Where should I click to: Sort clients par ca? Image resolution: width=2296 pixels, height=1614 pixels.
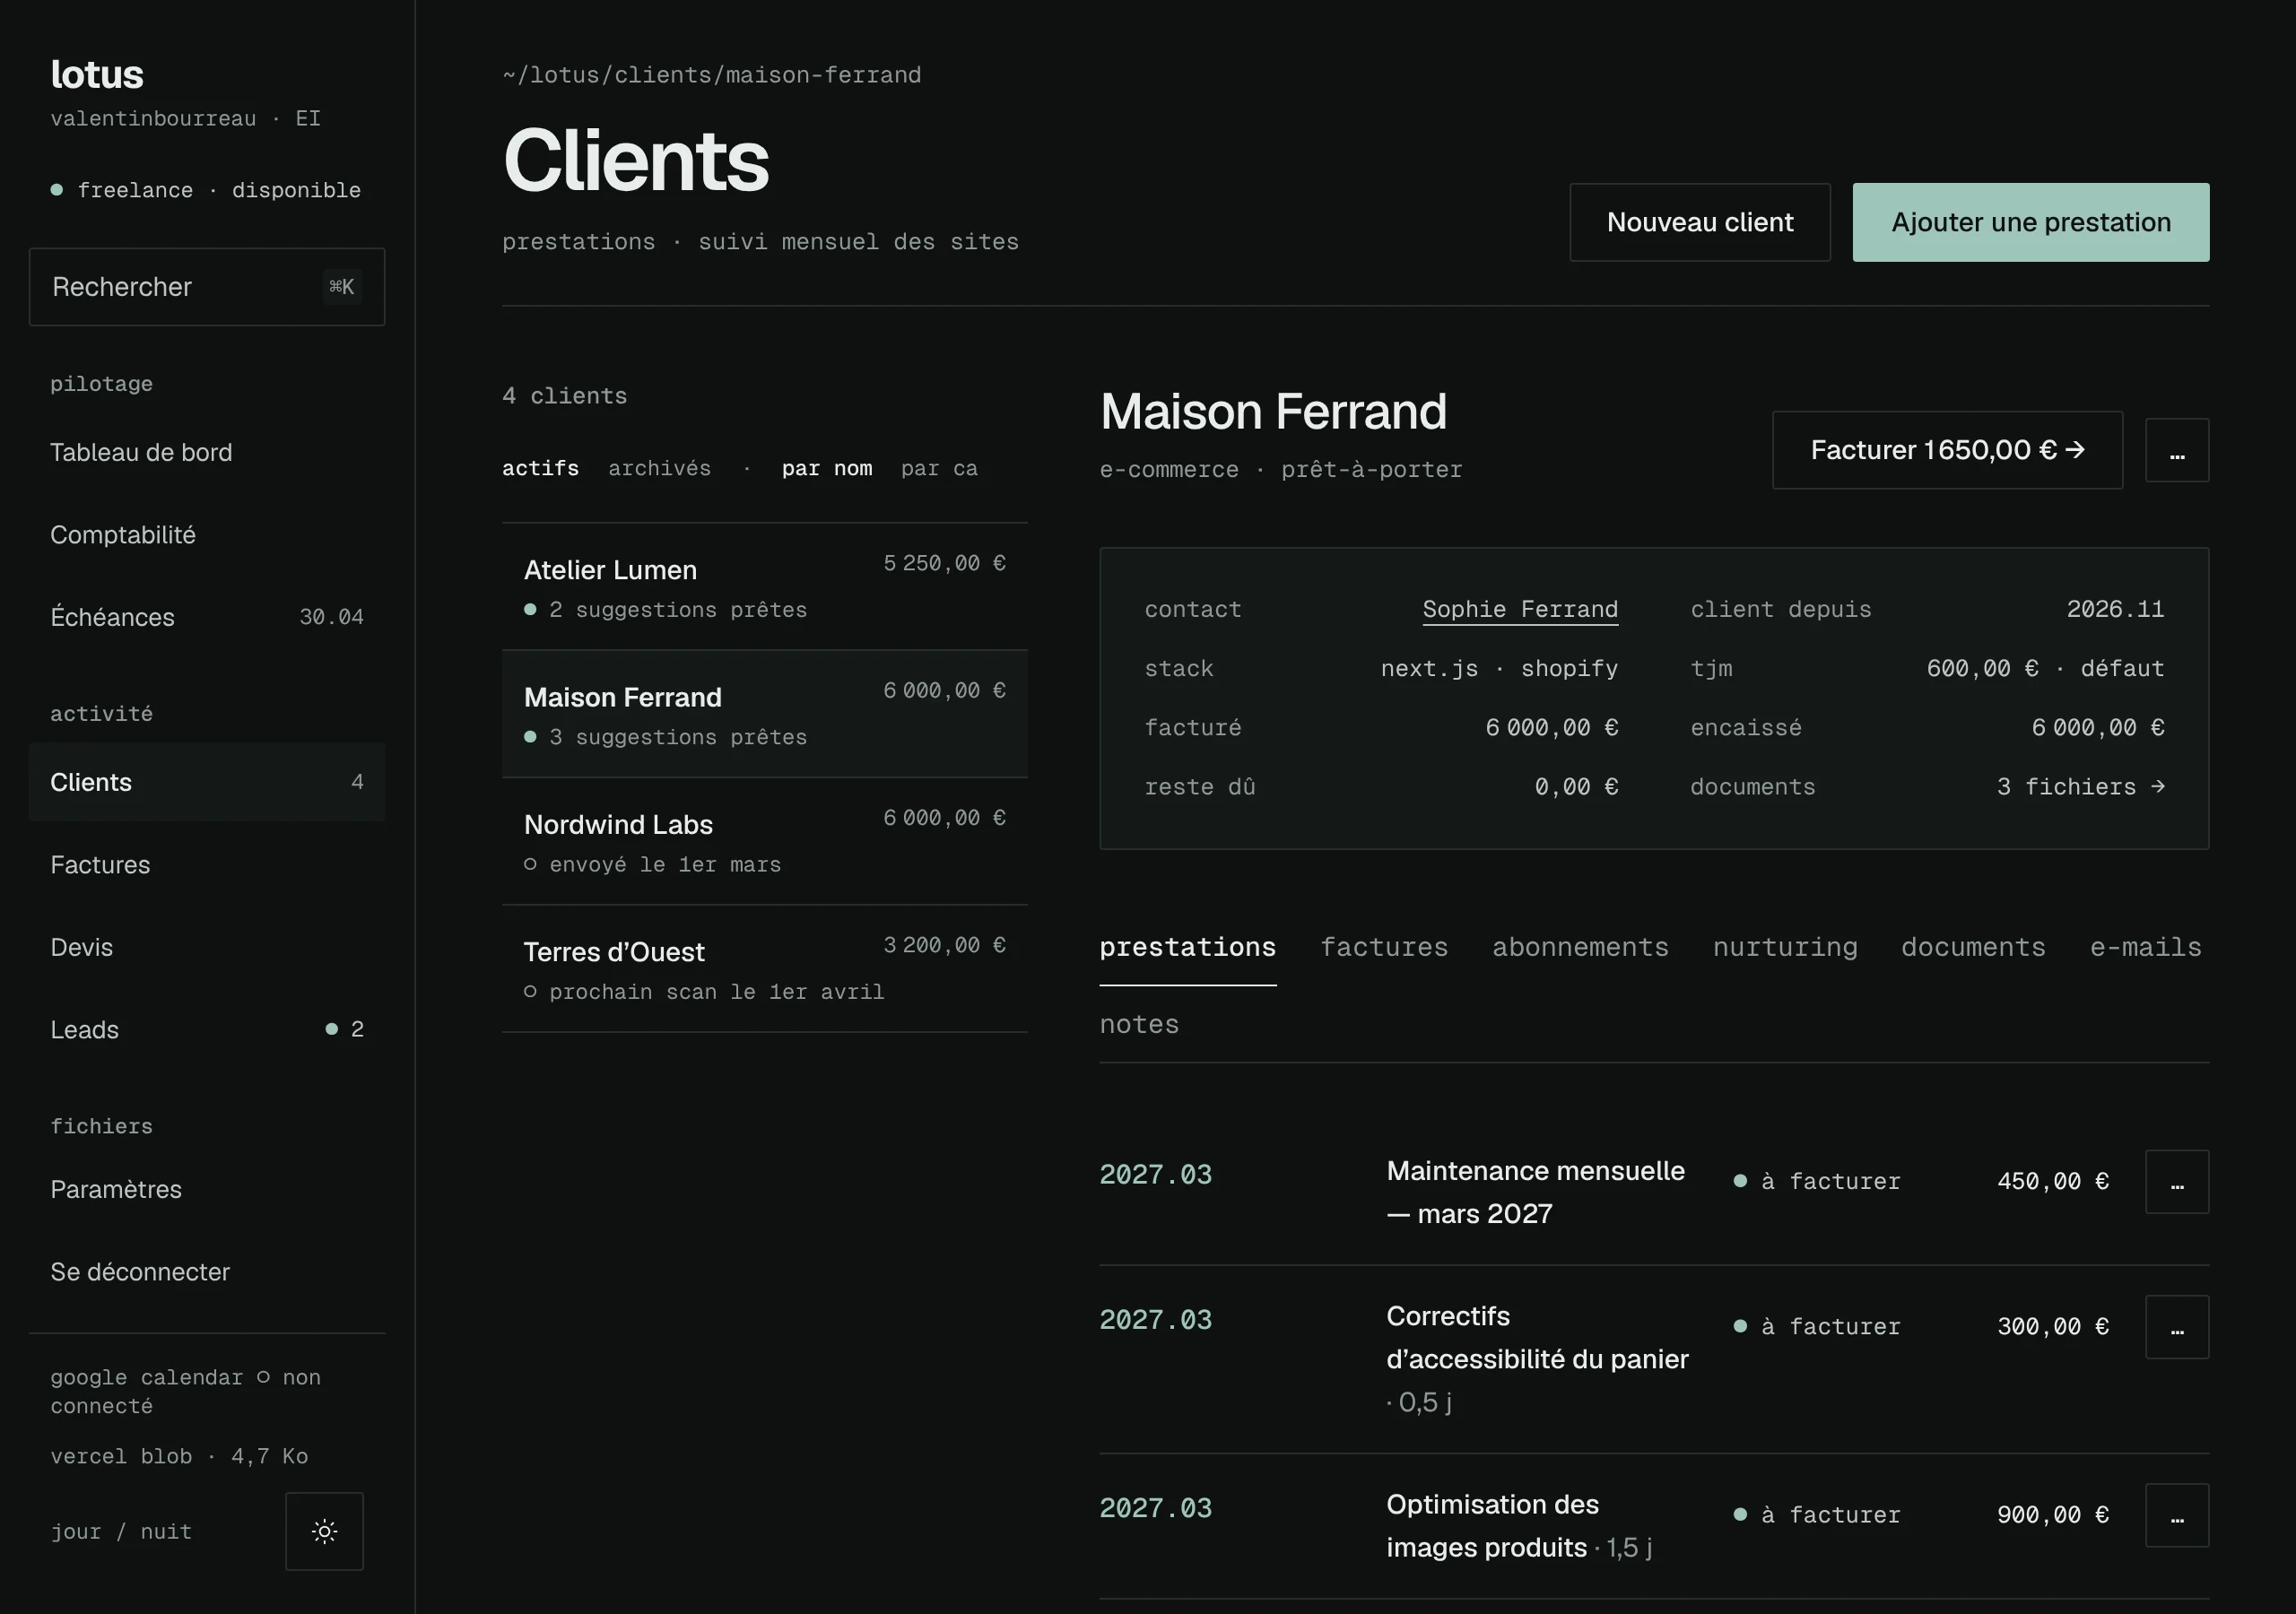click(x=939, y=468)
